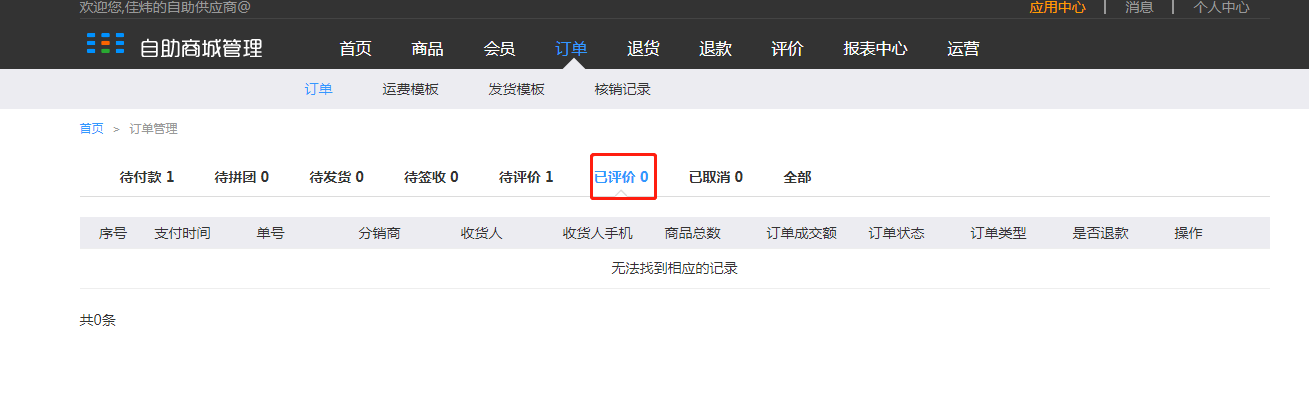Switch to the 待拼团 0 tab
The image size is (1309, 412).
pos(242,177)
